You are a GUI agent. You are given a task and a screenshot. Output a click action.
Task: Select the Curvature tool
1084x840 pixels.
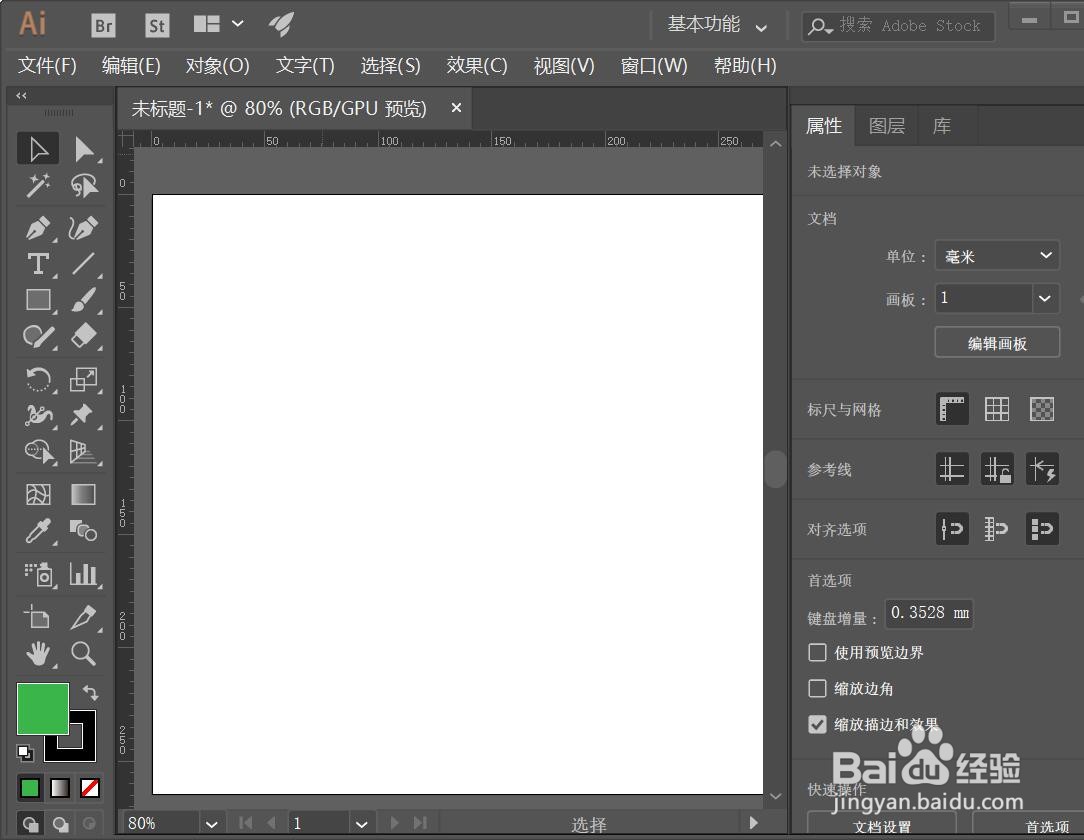pos(83,228)
